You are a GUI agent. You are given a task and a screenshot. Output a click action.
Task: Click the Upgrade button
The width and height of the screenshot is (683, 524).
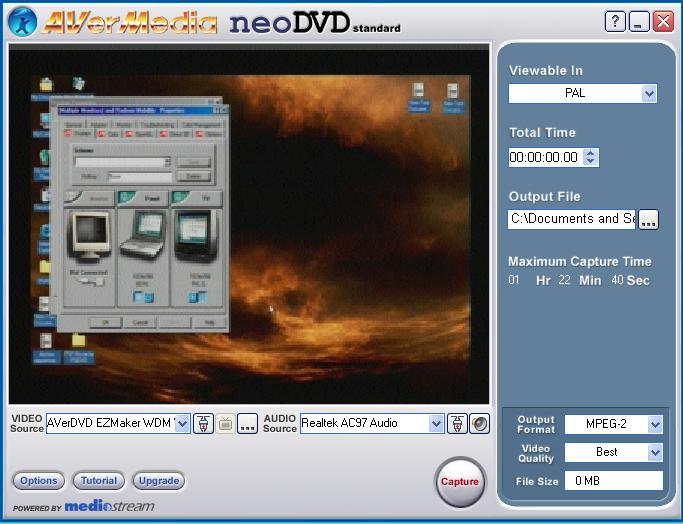pos(159,481)
